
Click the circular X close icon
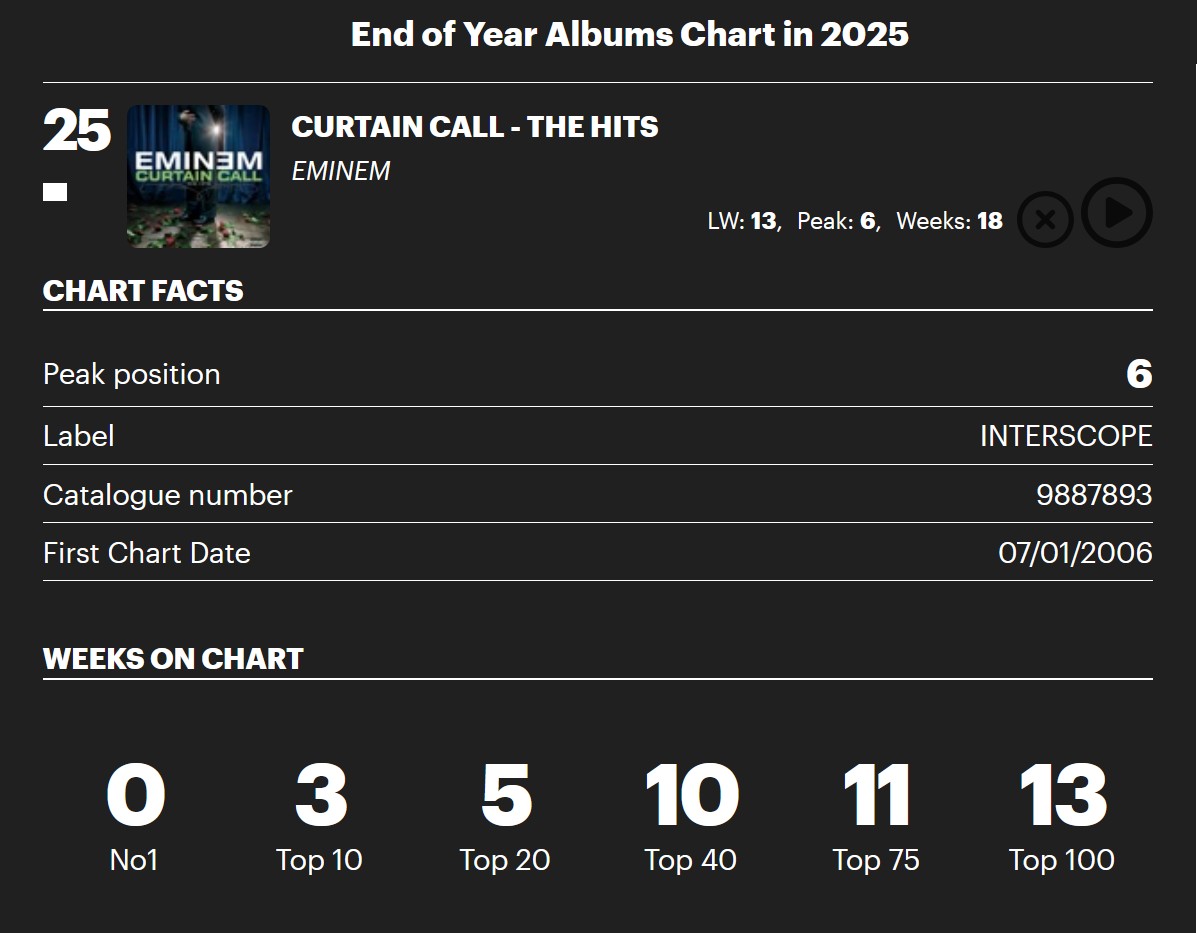coord(1045,219)
